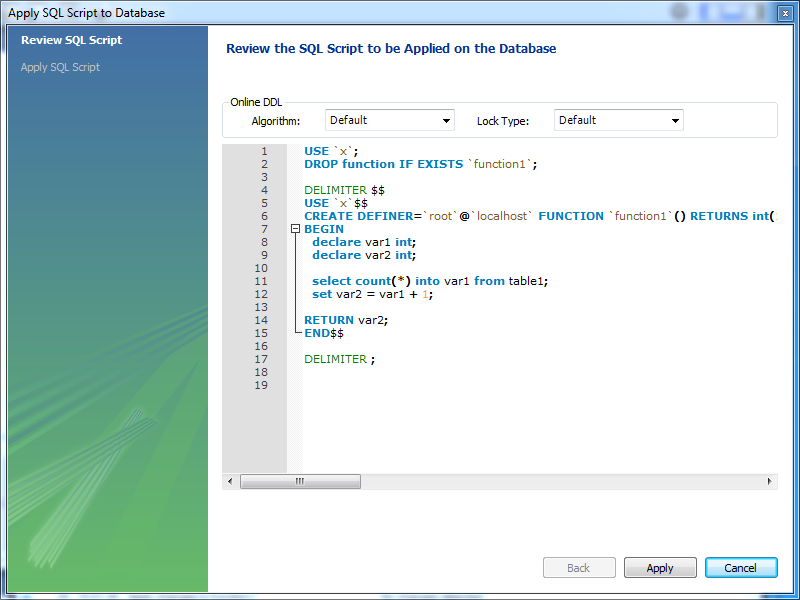Image resolution: width=800 pixels, height=600 pixels.
Task: Click the set var2 = var1 + 1 line
Action: (x=372, y=294)
